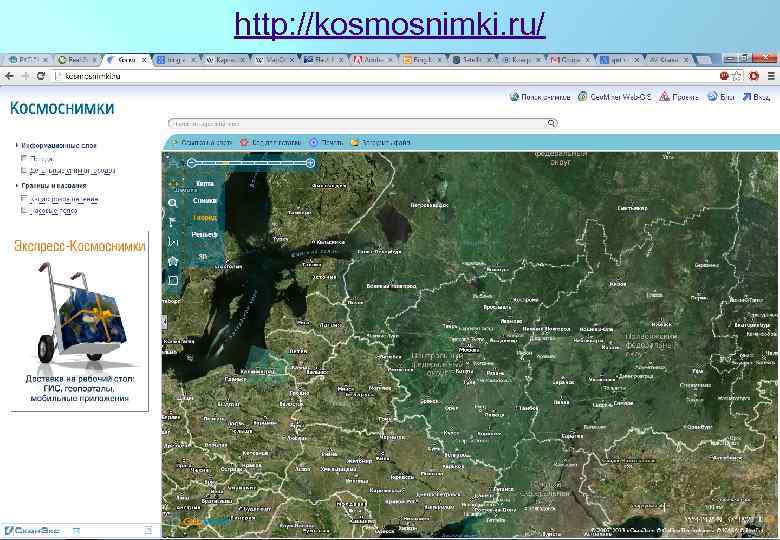Select the pan move arrows tool
Viewport: 780px width, 540px height.
tap(173, 183)
